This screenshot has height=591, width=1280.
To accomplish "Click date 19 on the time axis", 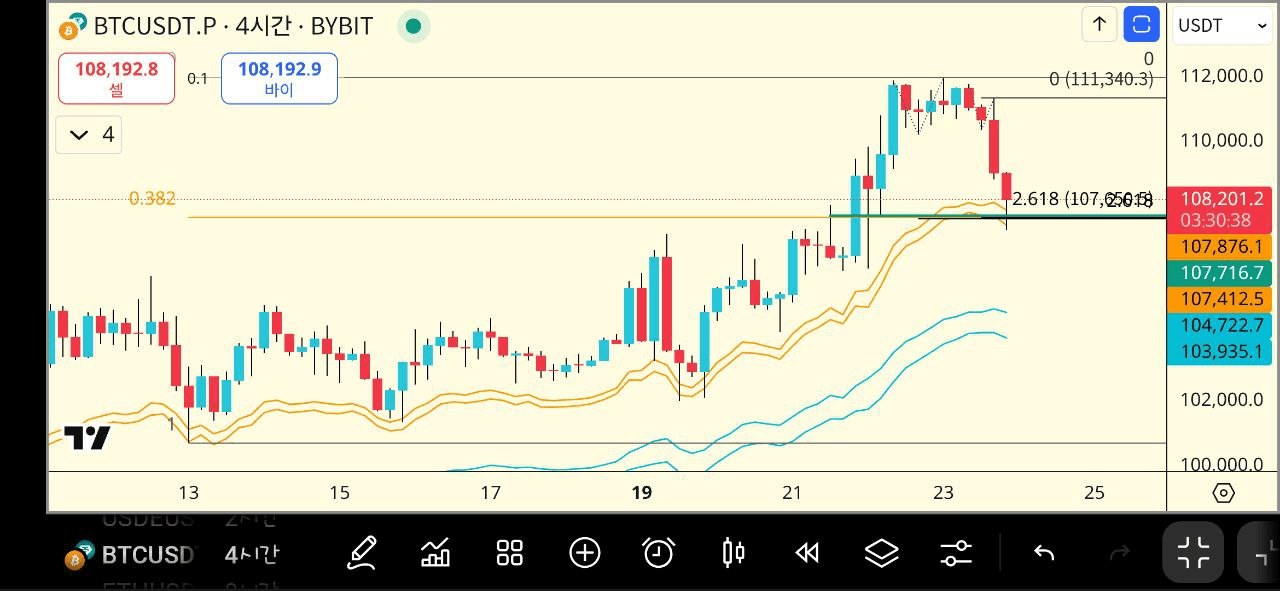I will coord(642,492).
